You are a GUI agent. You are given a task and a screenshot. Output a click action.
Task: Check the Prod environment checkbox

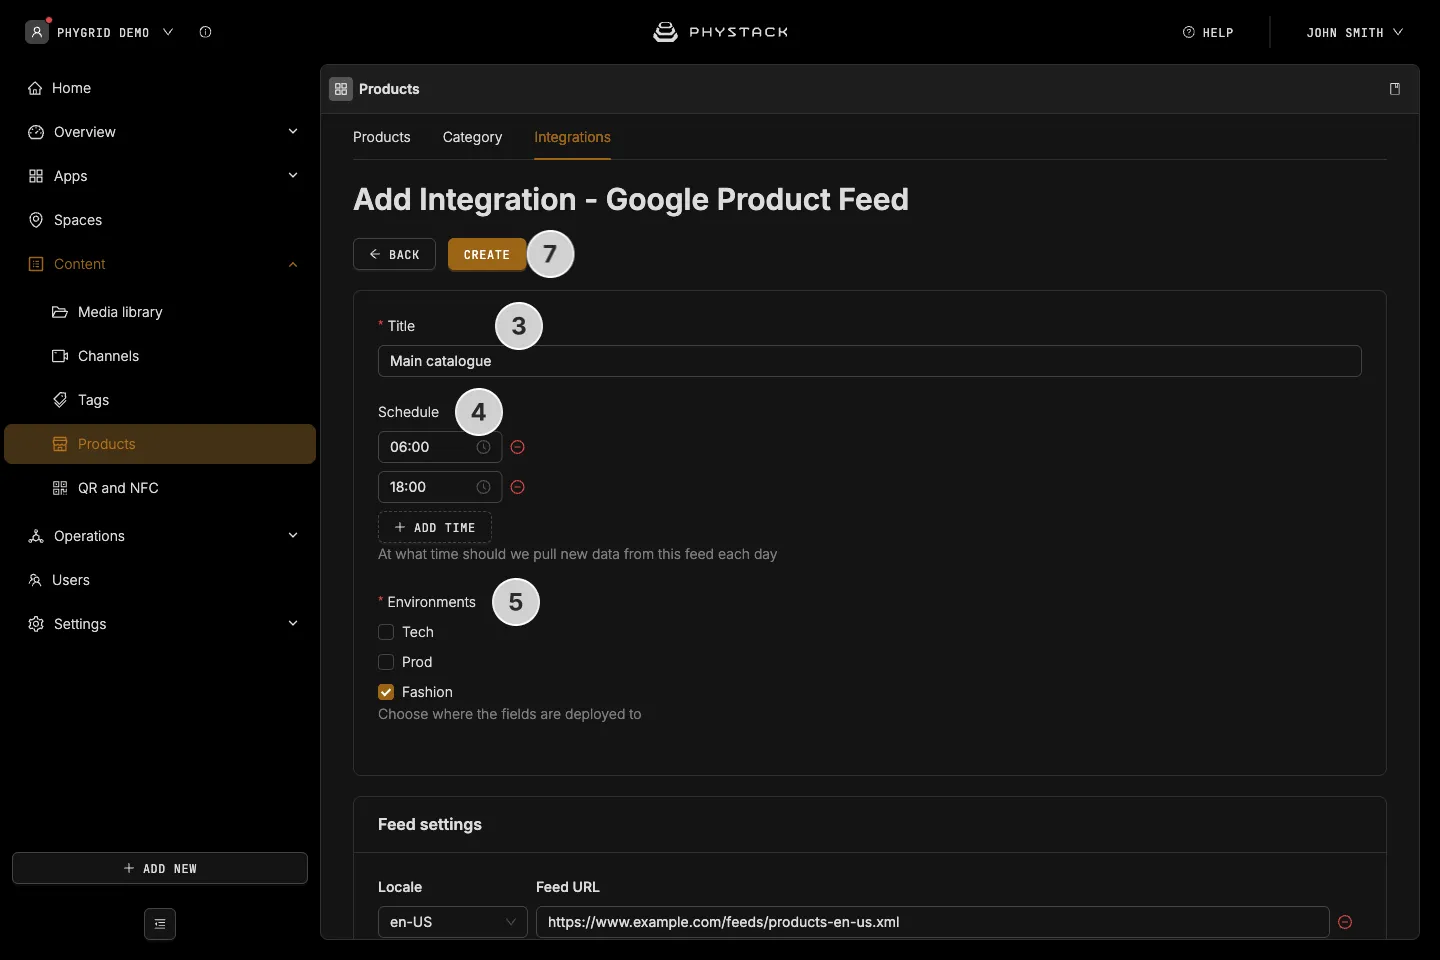tap(386, 662)
